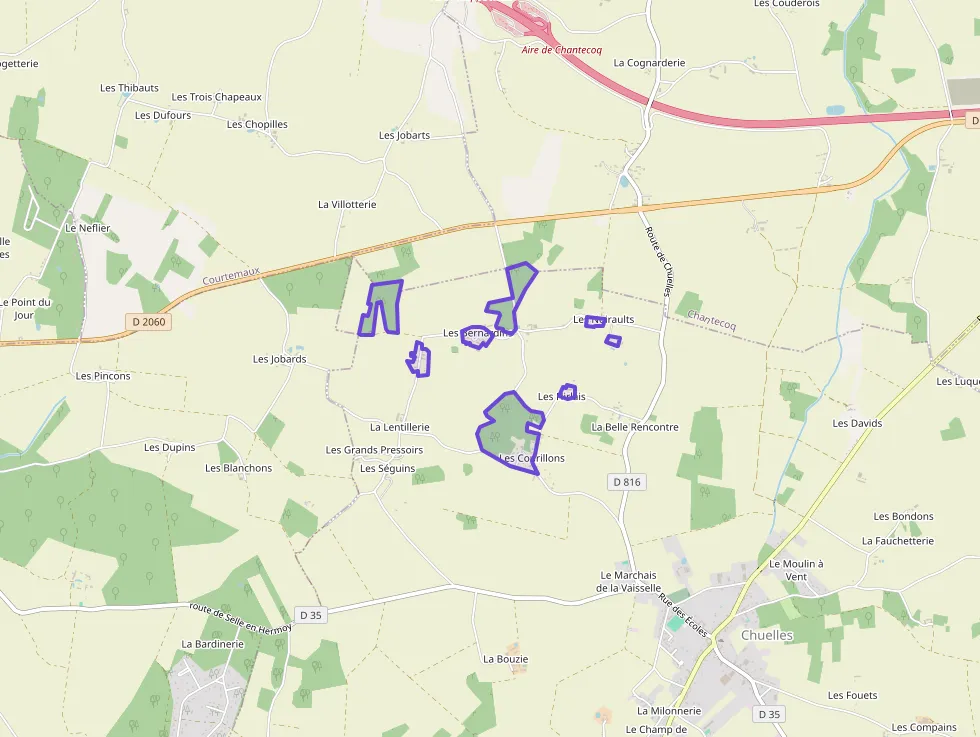
Task: Click the D 35 shield near Selle en Hermoy
Action: [311, 615]
